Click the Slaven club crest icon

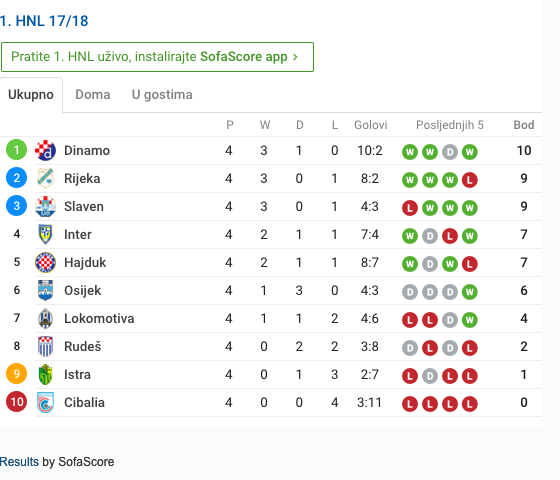tap(45, 206)
